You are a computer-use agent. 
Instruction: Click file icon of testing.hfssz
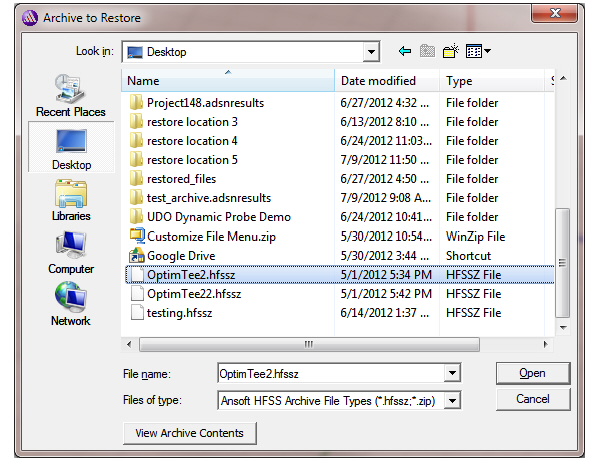click(x=137, y=313)
